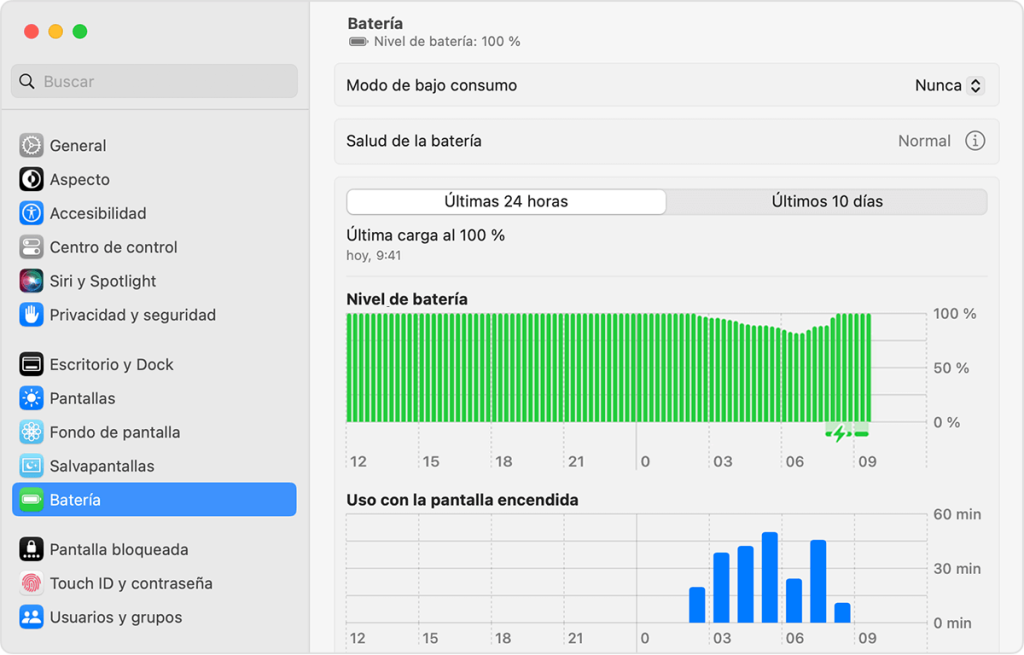This screenshot has height=655, width=1024.
Task: Open Privacidad y seguridad pane
Action: point(132,316)
